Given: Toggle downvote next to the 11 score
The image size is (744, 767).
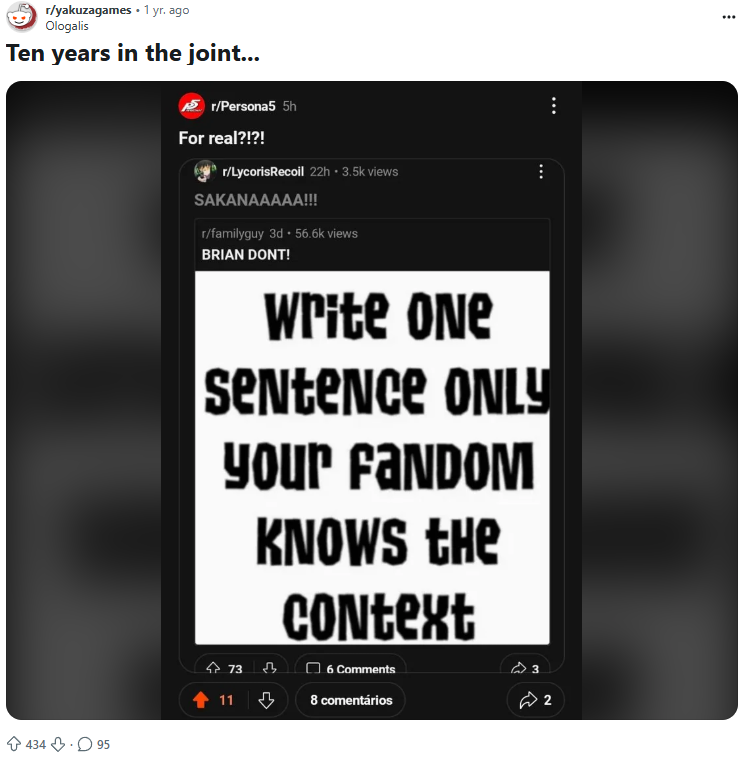Looking at the screenshot, I should [266, 700].
